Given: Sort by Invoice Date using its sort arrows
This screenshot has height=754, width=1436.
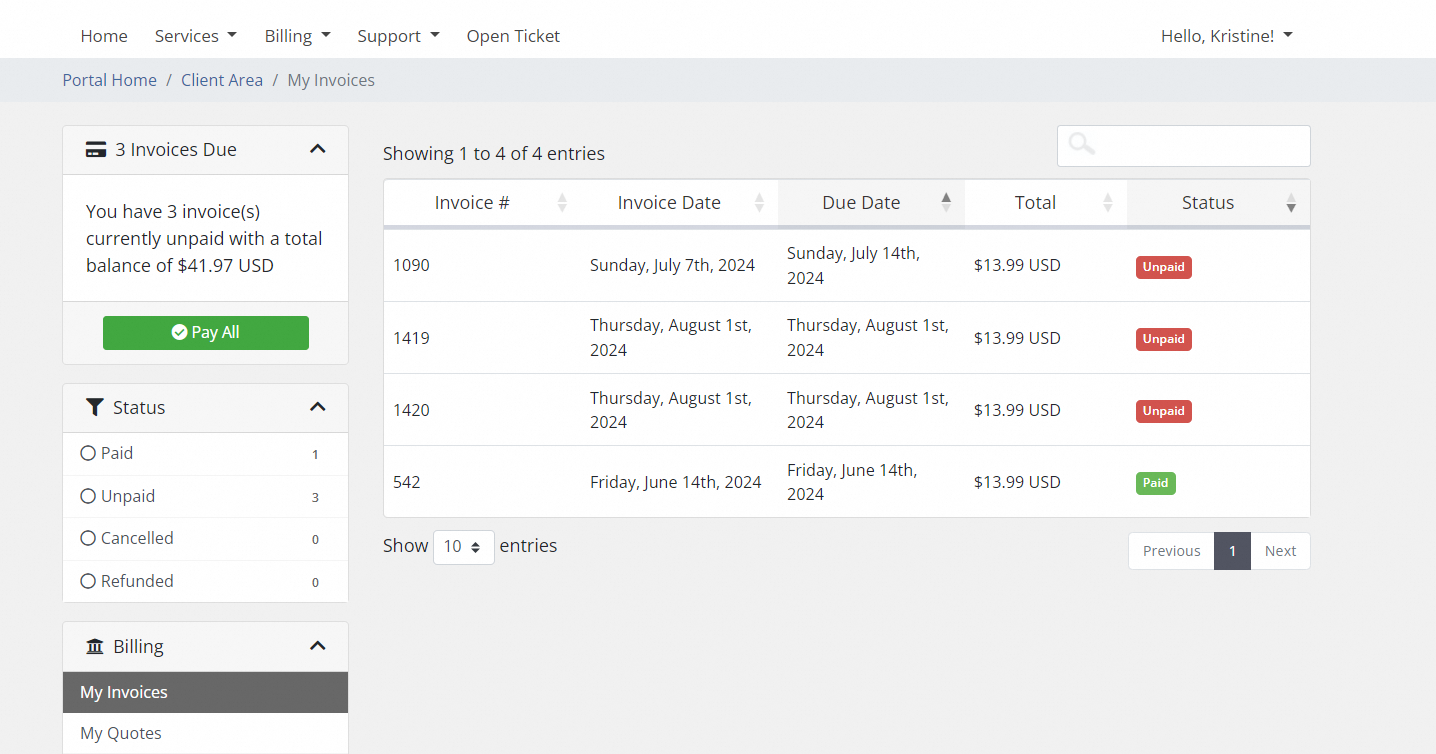Looking at the screenshot, I should (759, 203).
